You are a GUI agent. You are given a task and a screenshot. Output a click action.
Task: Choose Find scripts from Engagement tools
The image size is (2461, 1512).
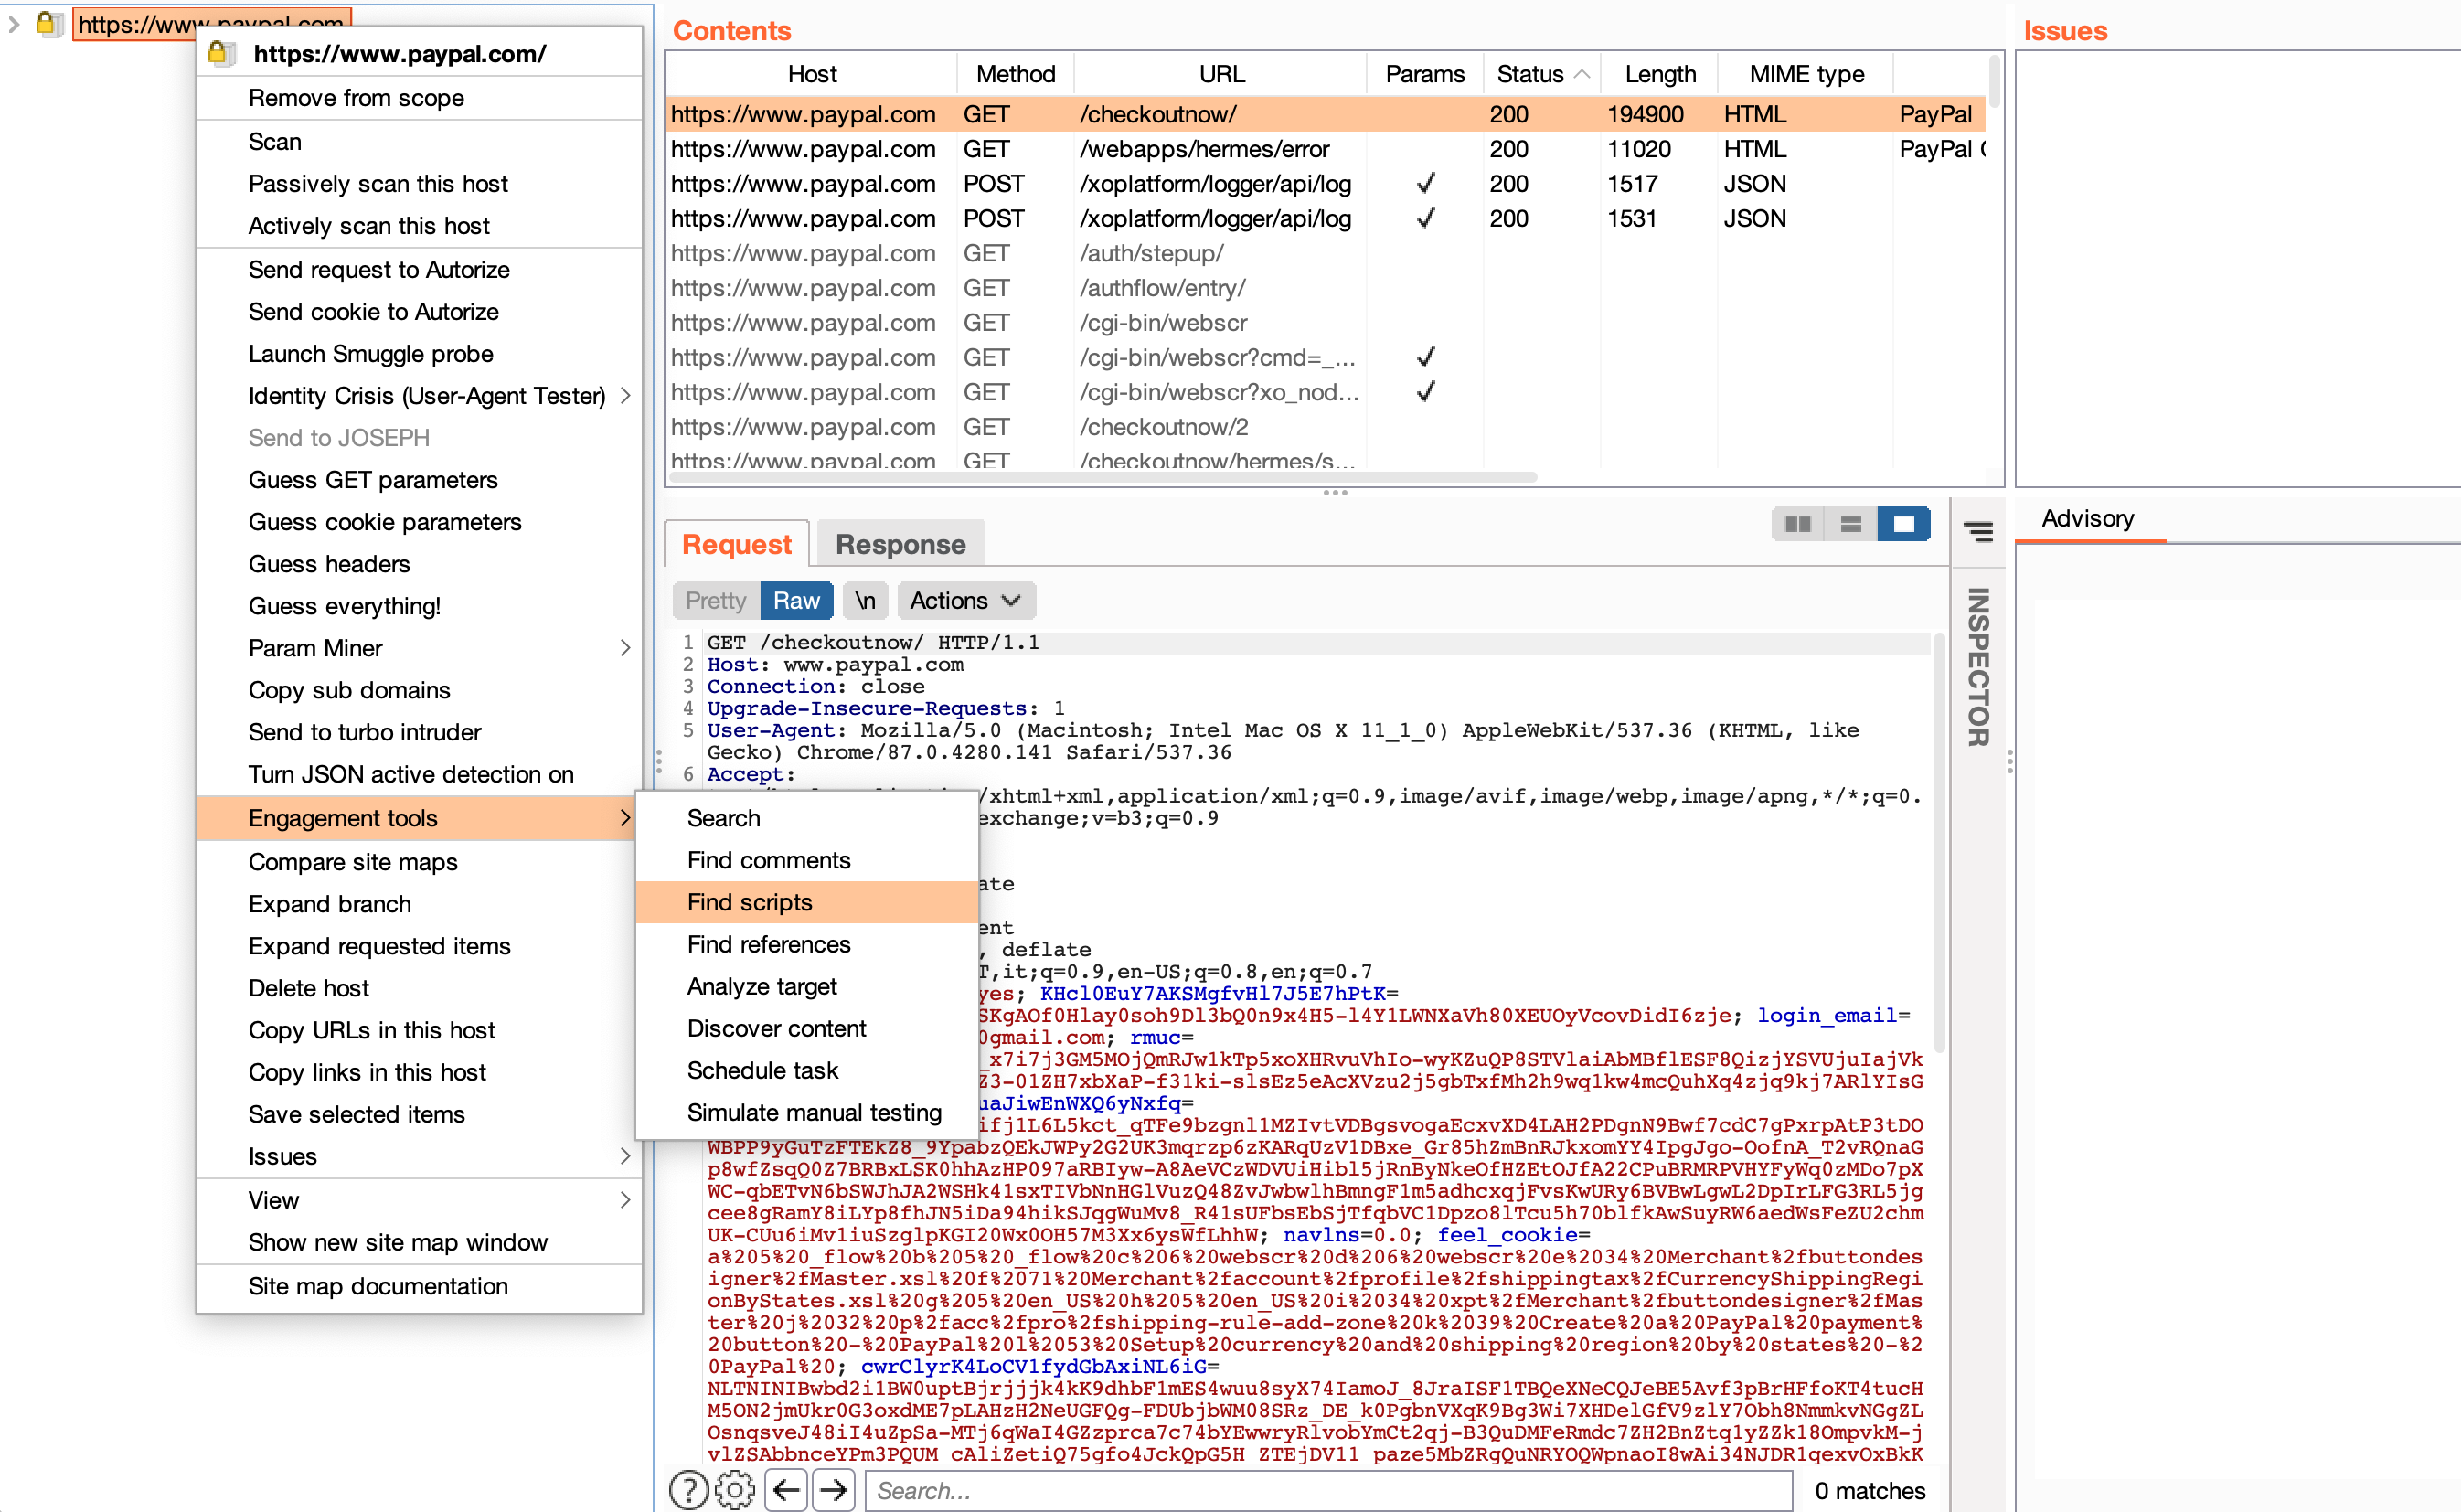[x=749, y=902]
